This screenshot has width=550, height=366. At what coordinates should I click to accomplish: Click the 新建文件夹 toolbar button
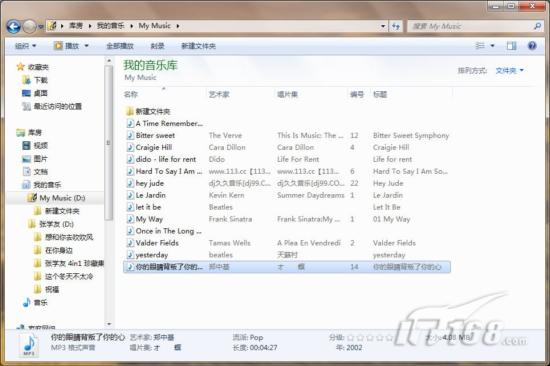click(x=198, y=46)
